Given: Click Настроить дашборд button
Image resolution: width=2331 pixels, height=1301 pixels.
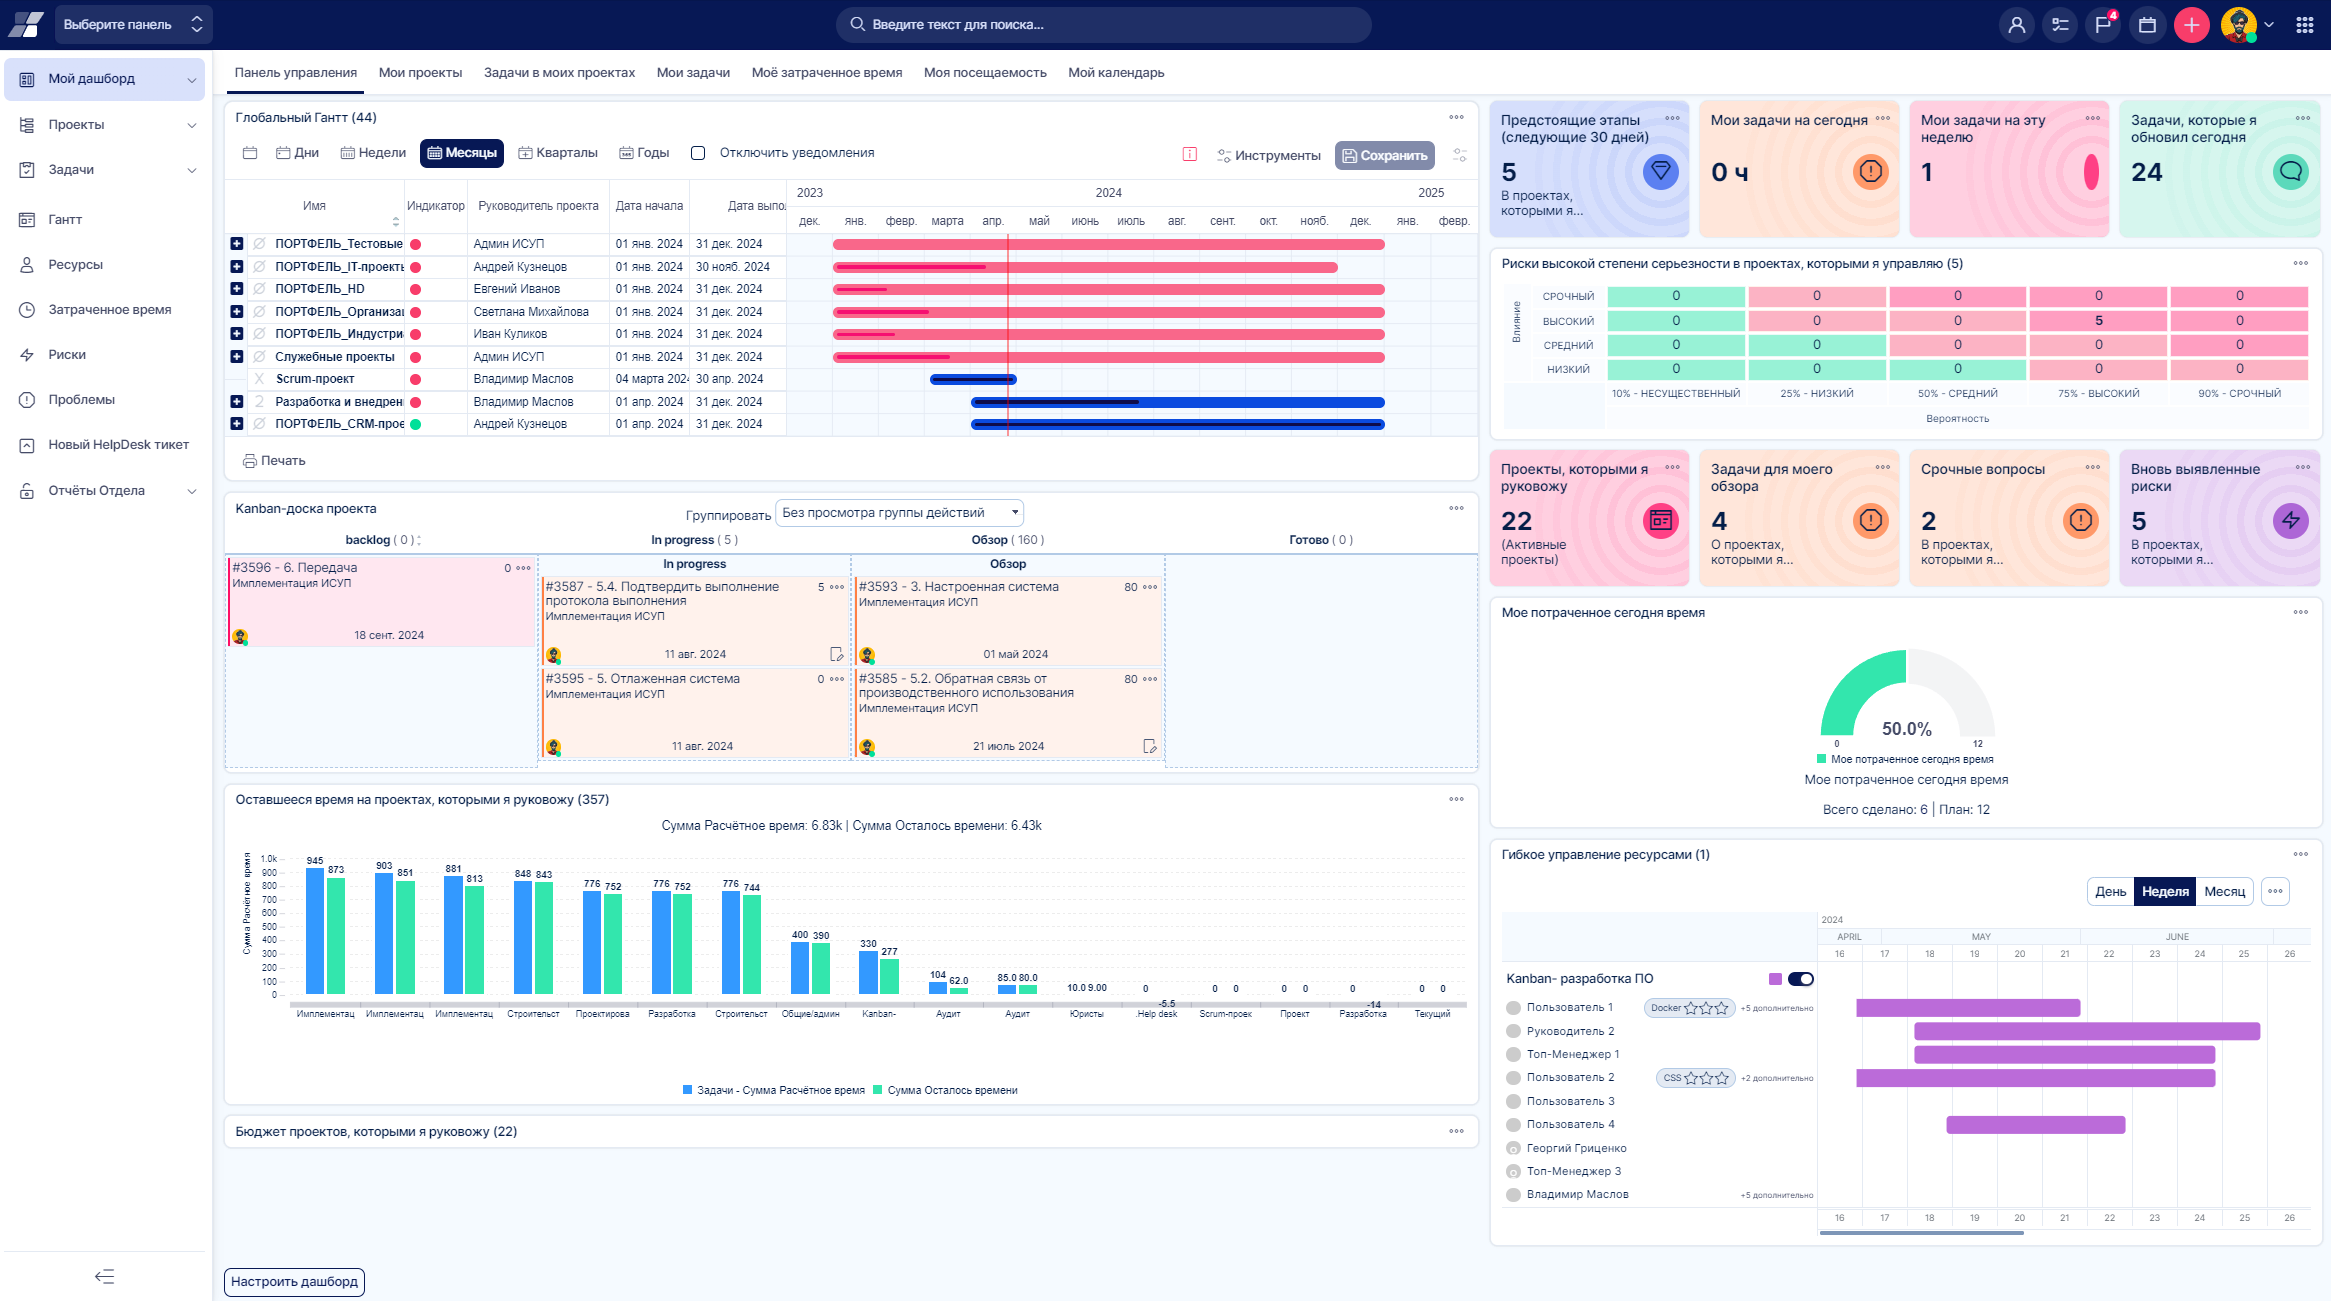Looking at the screenshot, I should coord(294,1282).
